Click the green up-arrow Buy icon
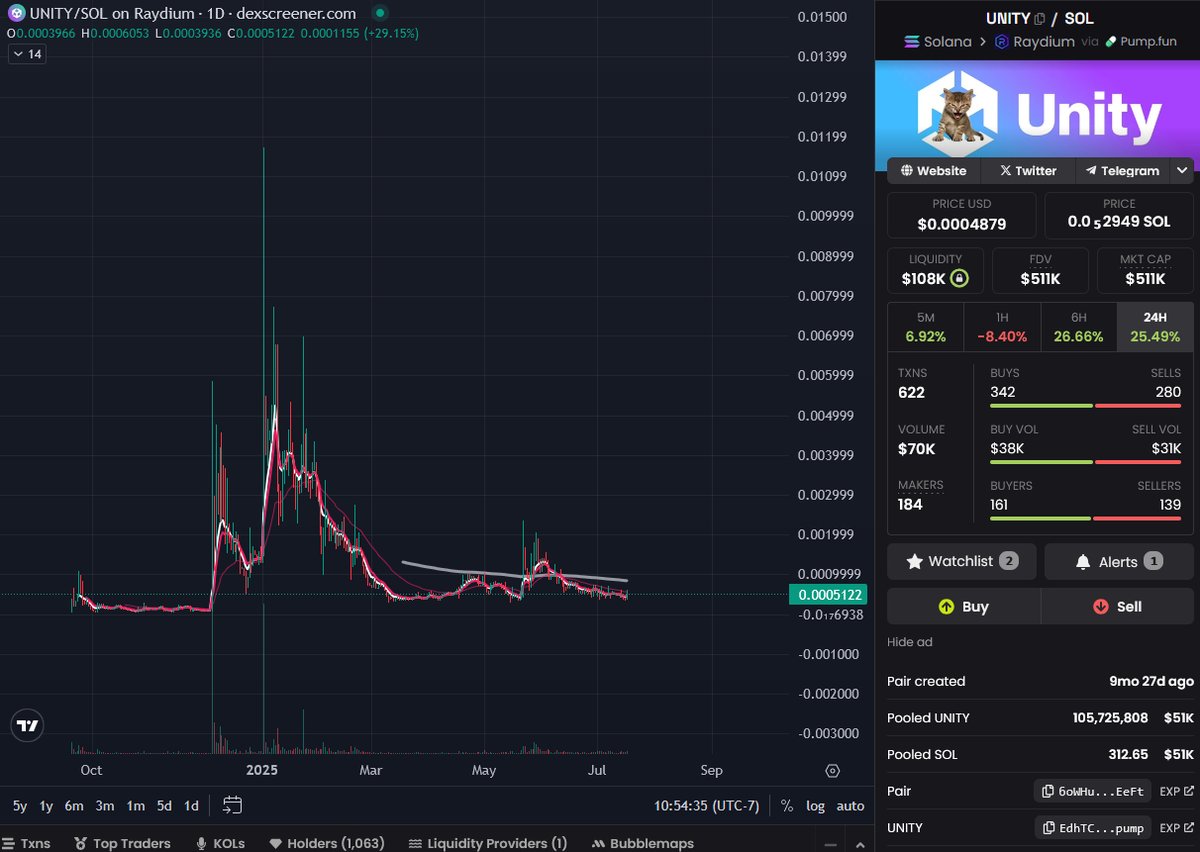This screenshot has width=1200, height=852. (946, 607)
